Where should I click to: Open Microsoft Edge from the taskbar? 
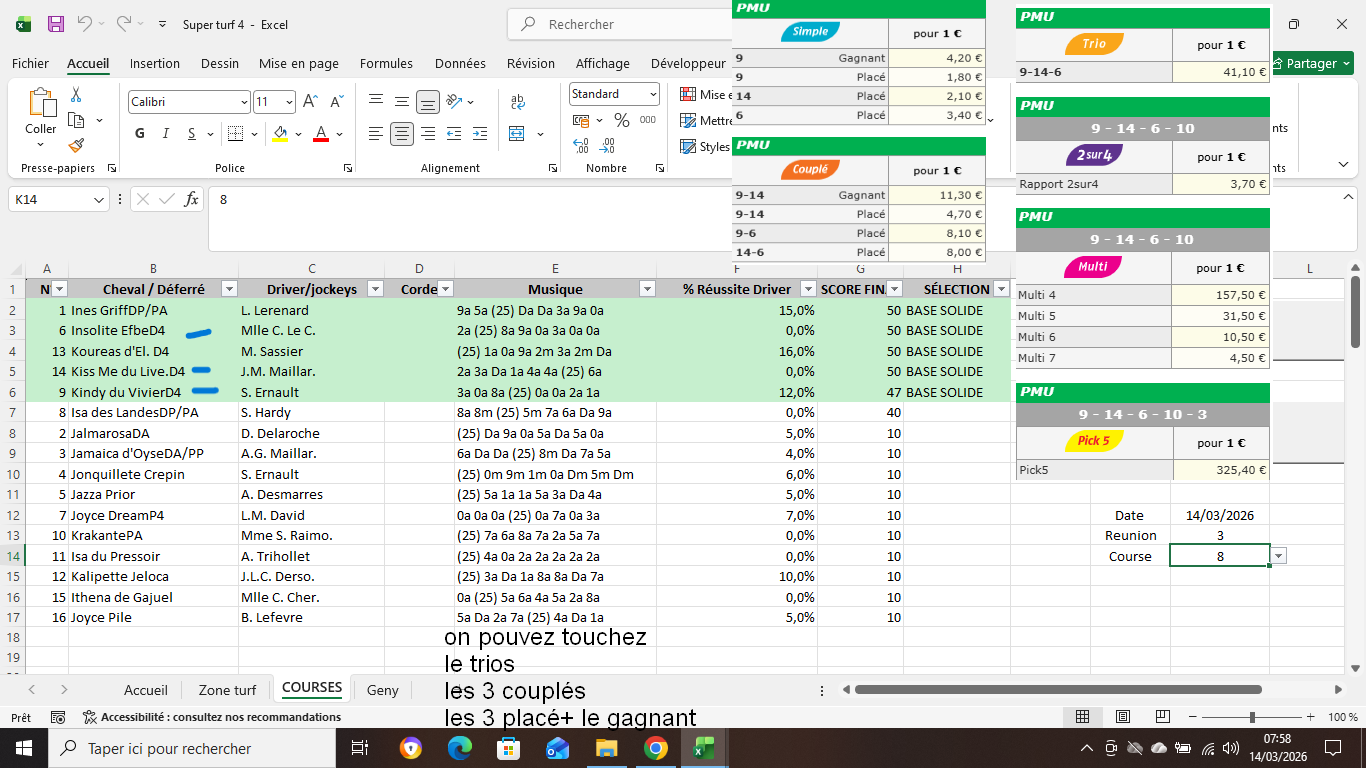click(460, 748)
